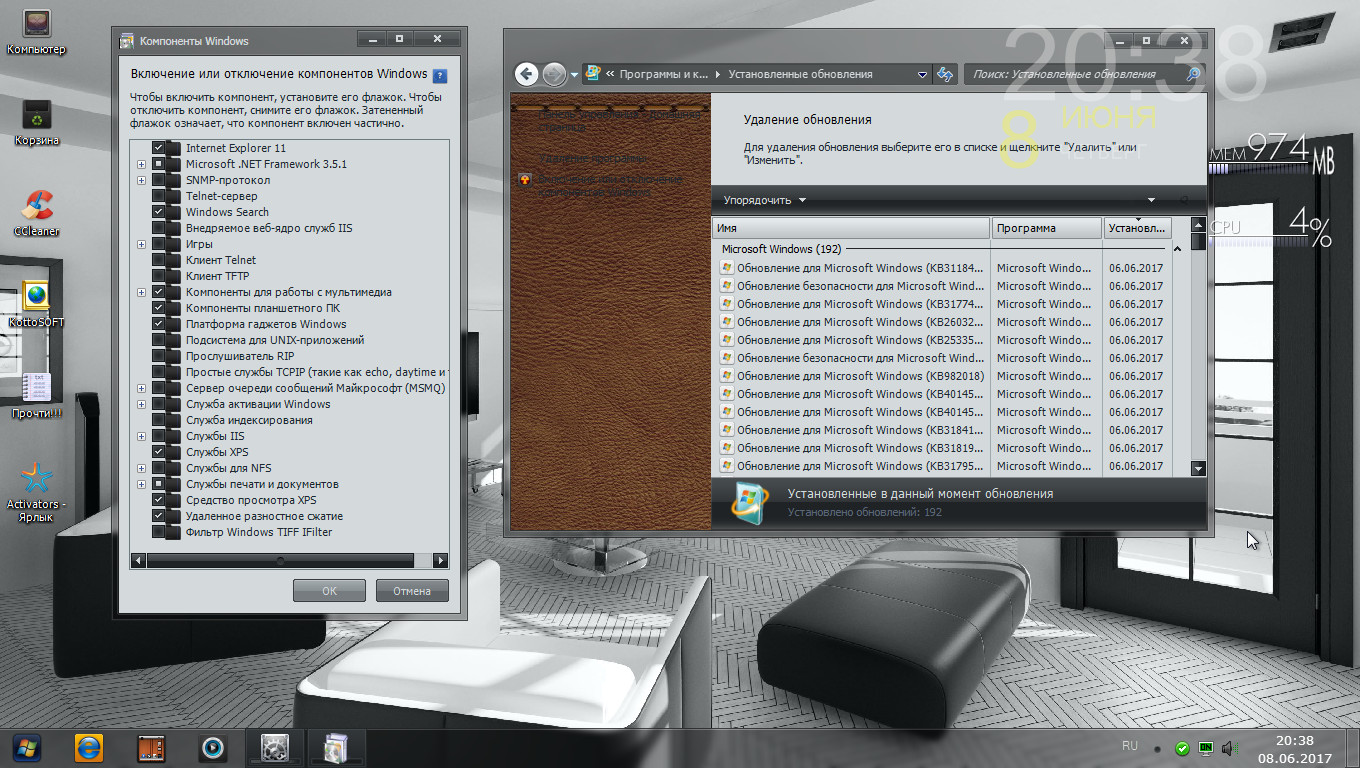Enable the Telnet-сервер checkbox
Image resolution: width=1360 pixels, height=768 pixels.
pyautogui.click(x=159, y=196)
